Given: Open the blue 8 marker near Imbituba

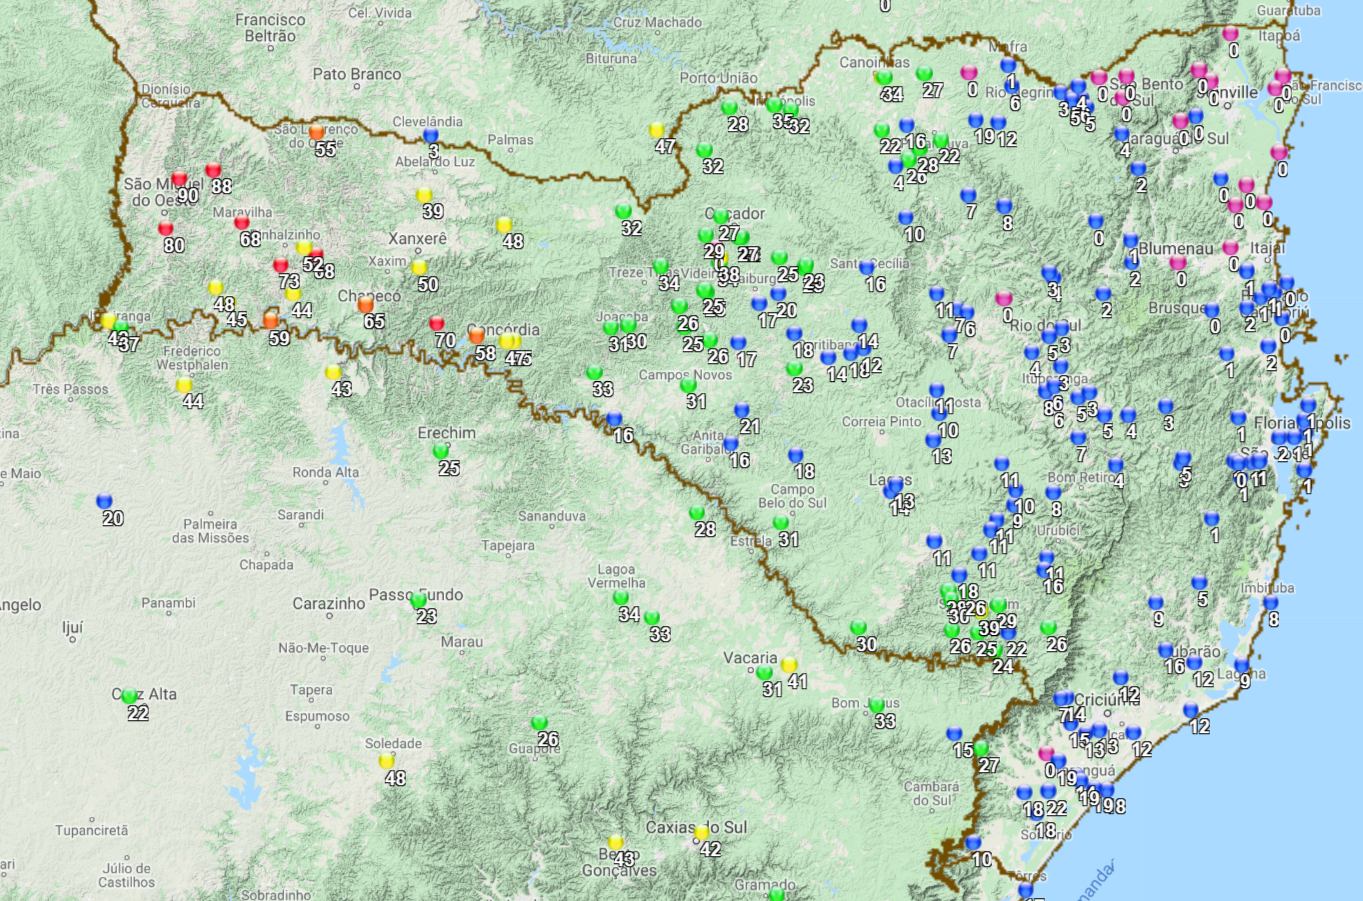Looking at the screenshot, I should 1271,604.
